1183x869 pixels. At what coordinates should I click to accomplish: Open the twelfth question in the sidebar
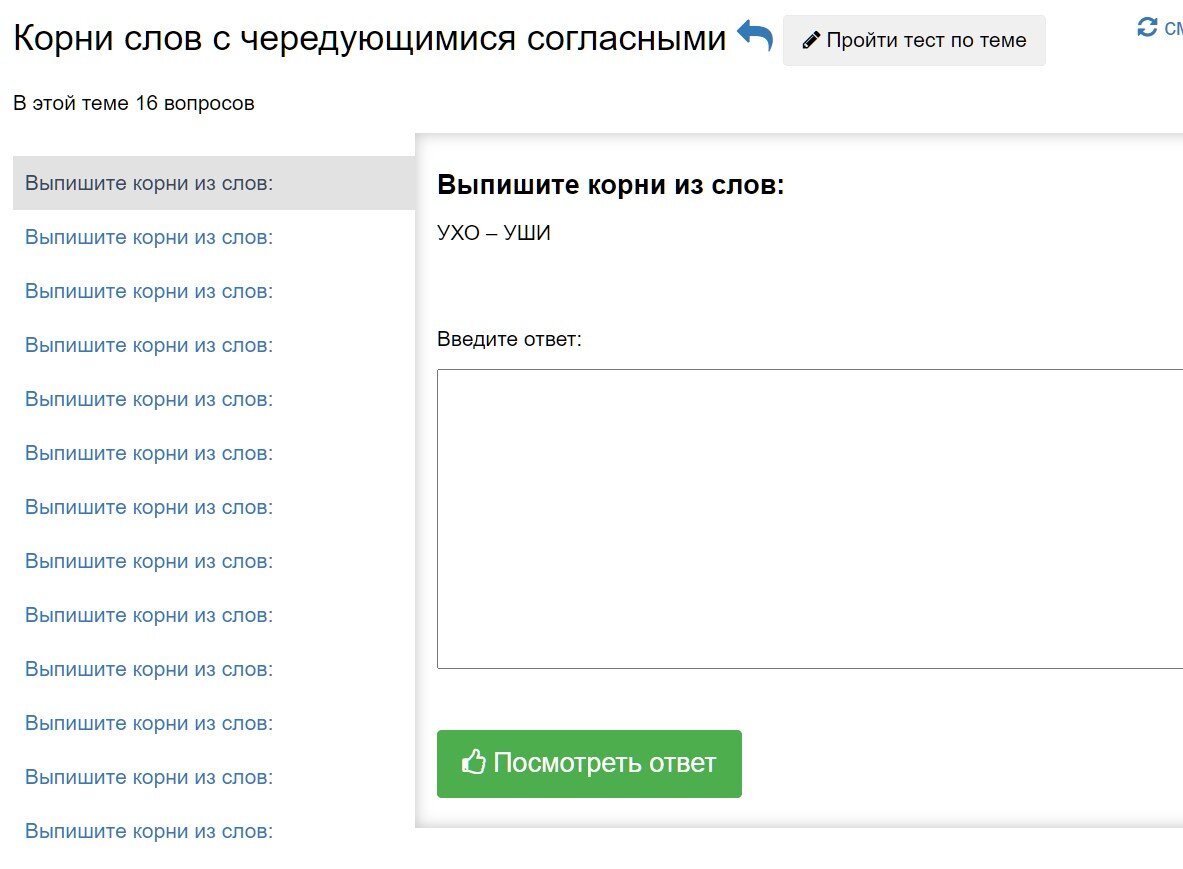click(x=147, y=777)
